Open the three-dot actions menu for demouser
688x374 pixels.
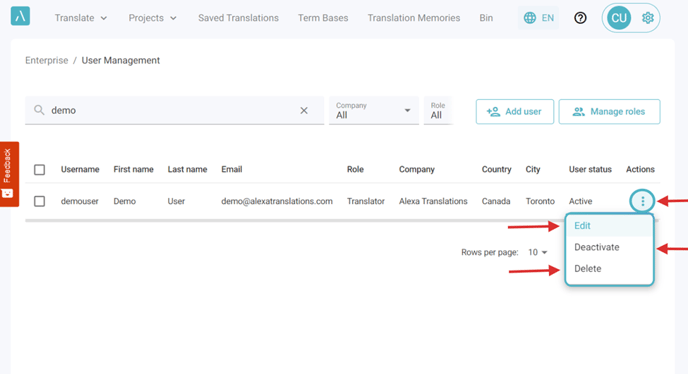tap(642, 201)
